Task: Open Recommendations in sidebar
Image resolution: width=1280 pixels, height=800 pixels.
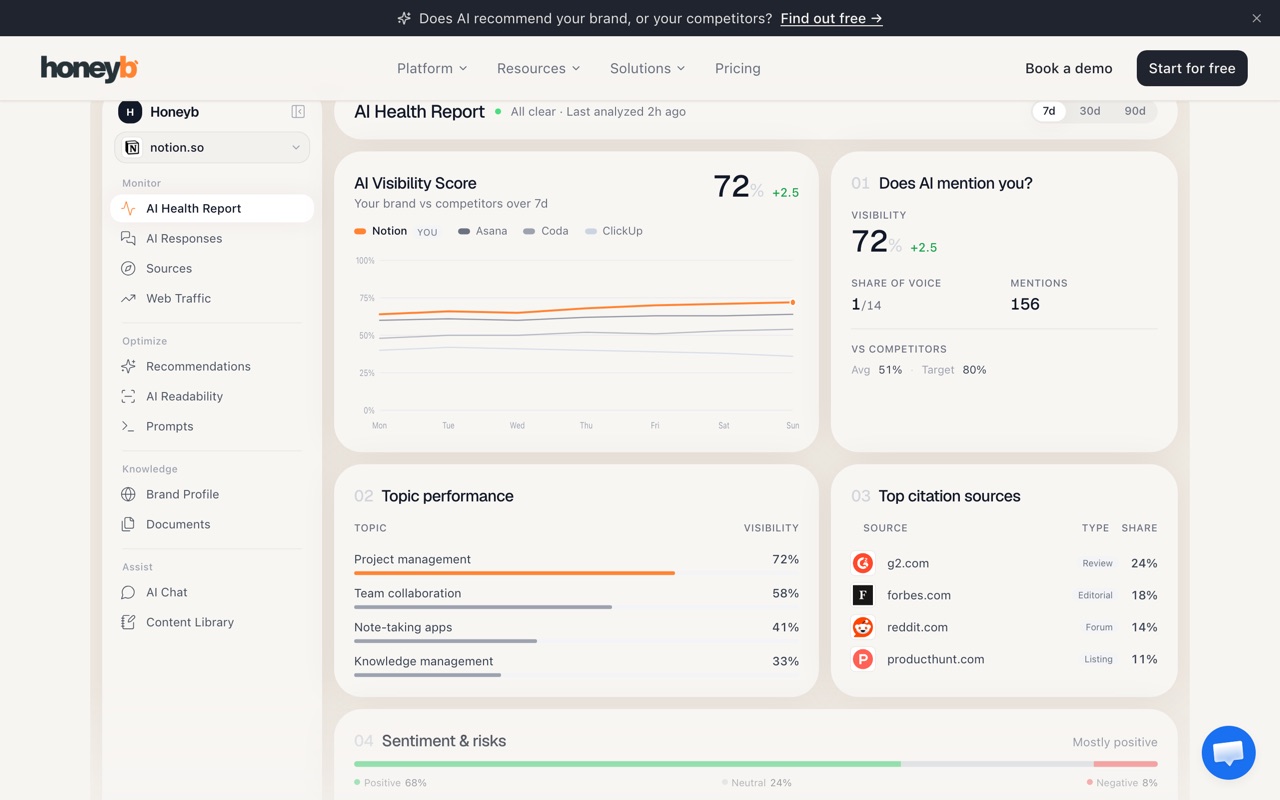Action: point(212,367)
